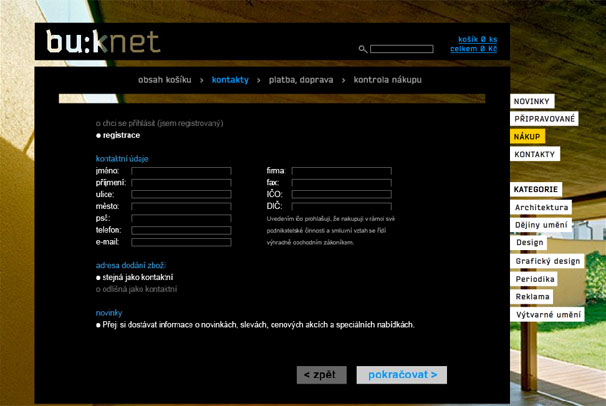The width and height of the screenshot is (606, 406).
Task: Browse the Architektura category
Action: tap(541, 207)
